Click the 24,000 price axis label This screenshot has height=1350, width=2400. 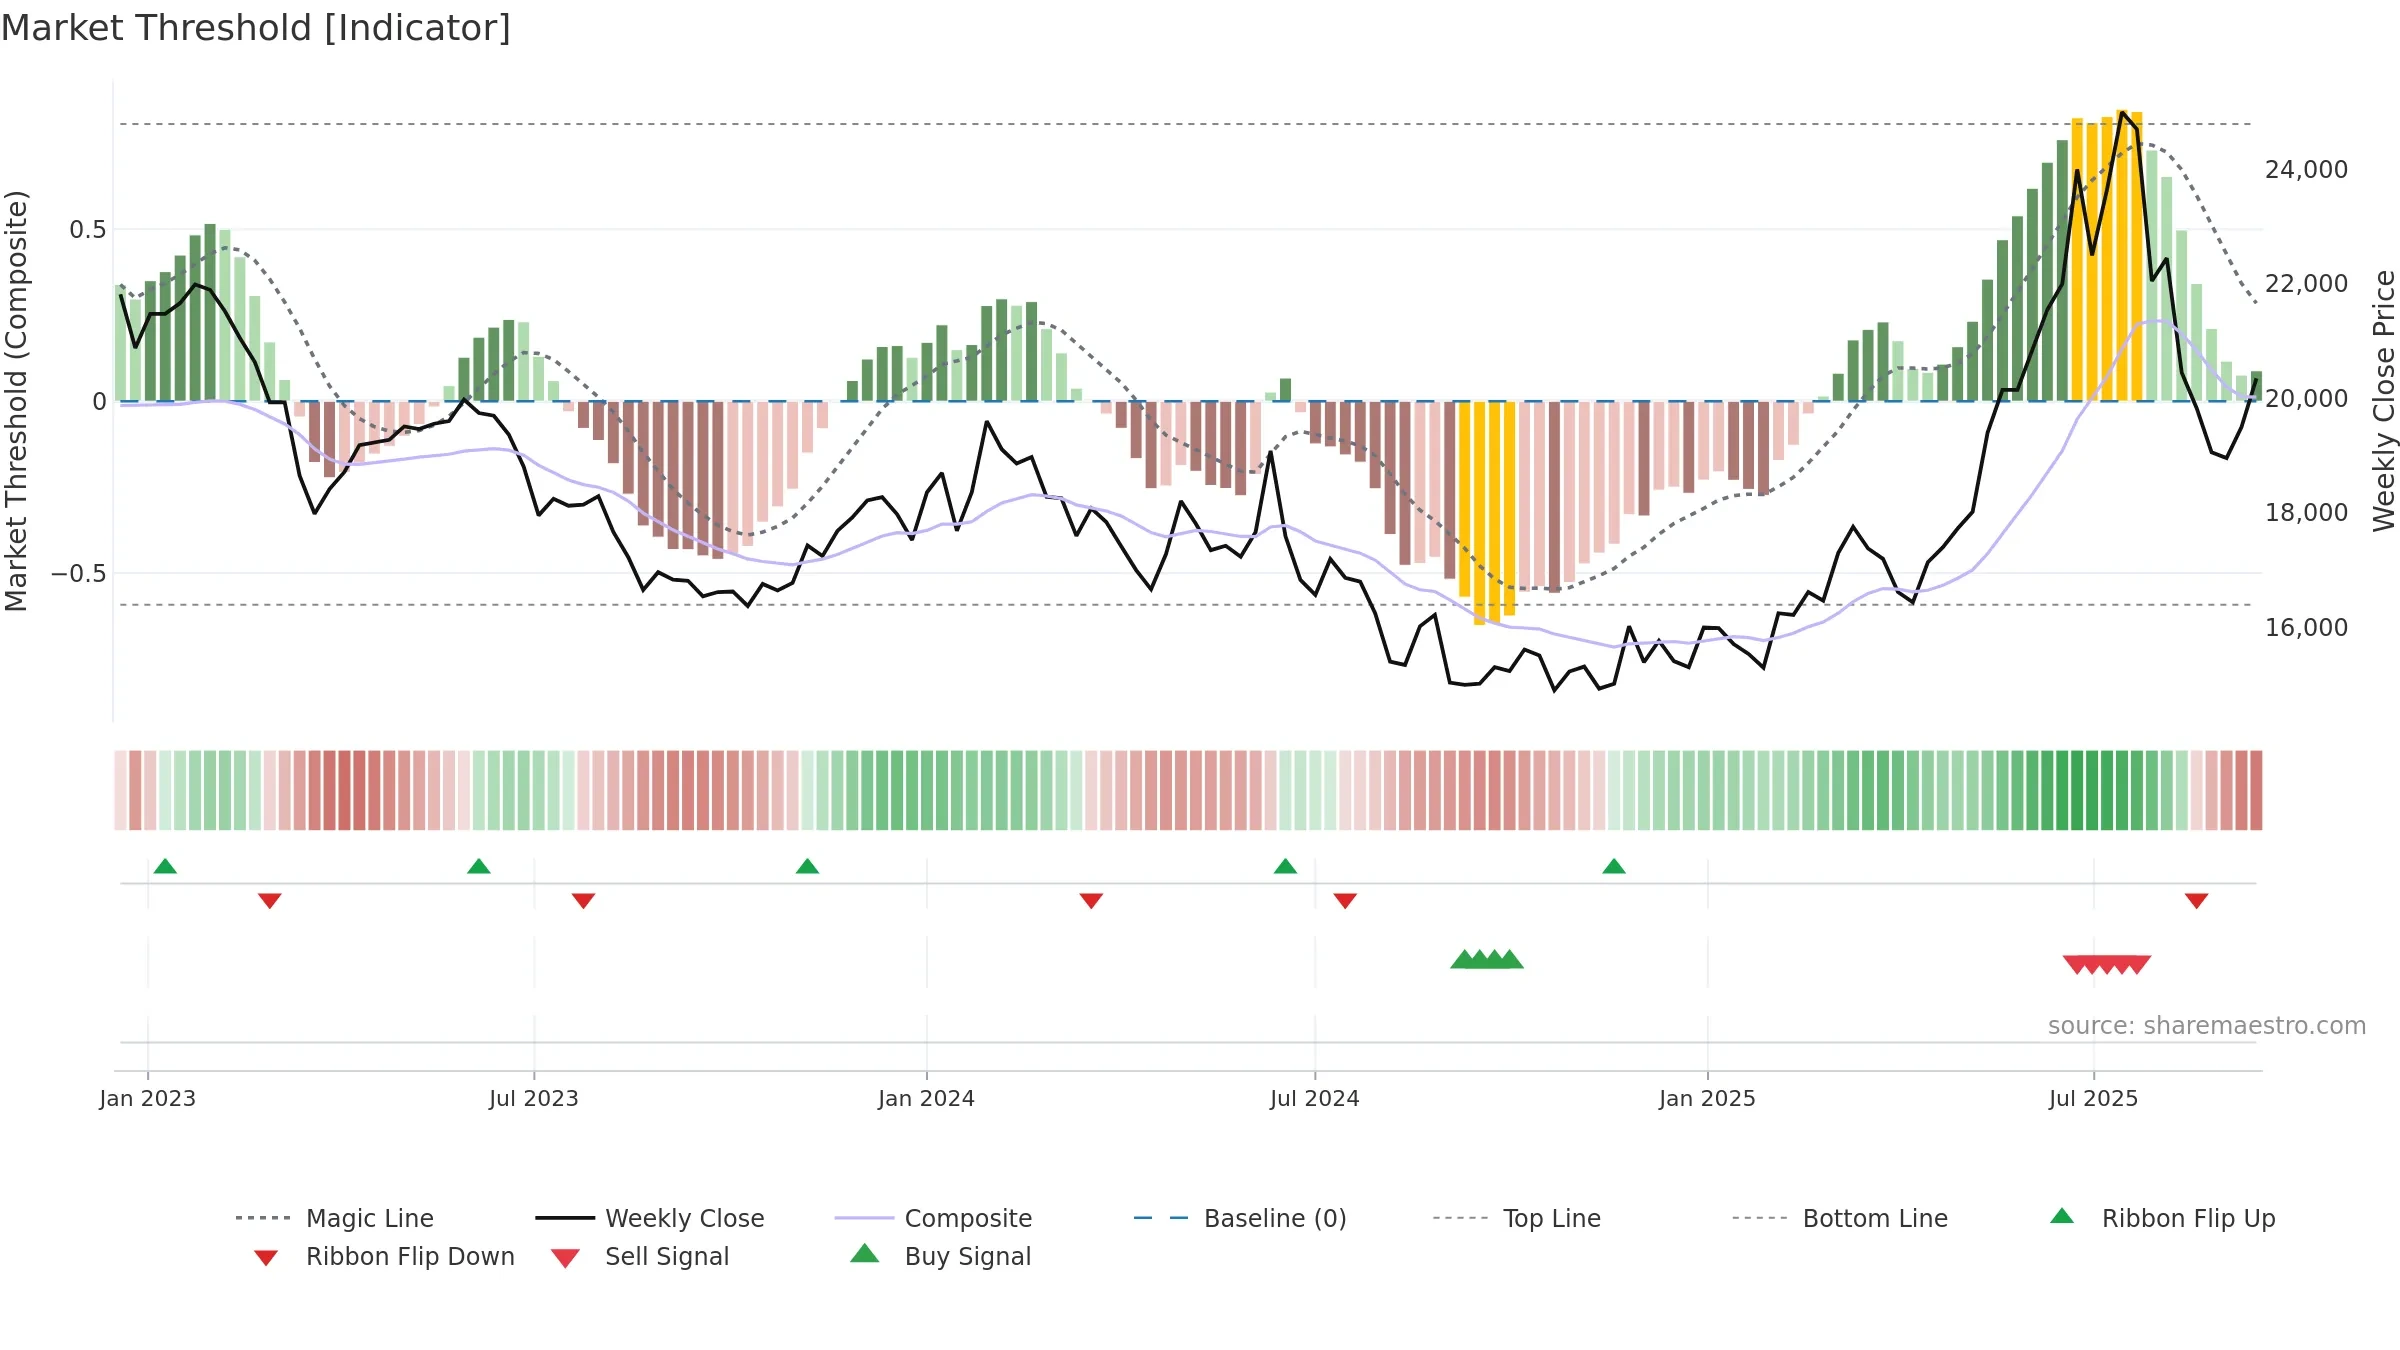pyautogui.click(x=2306, y=169)
